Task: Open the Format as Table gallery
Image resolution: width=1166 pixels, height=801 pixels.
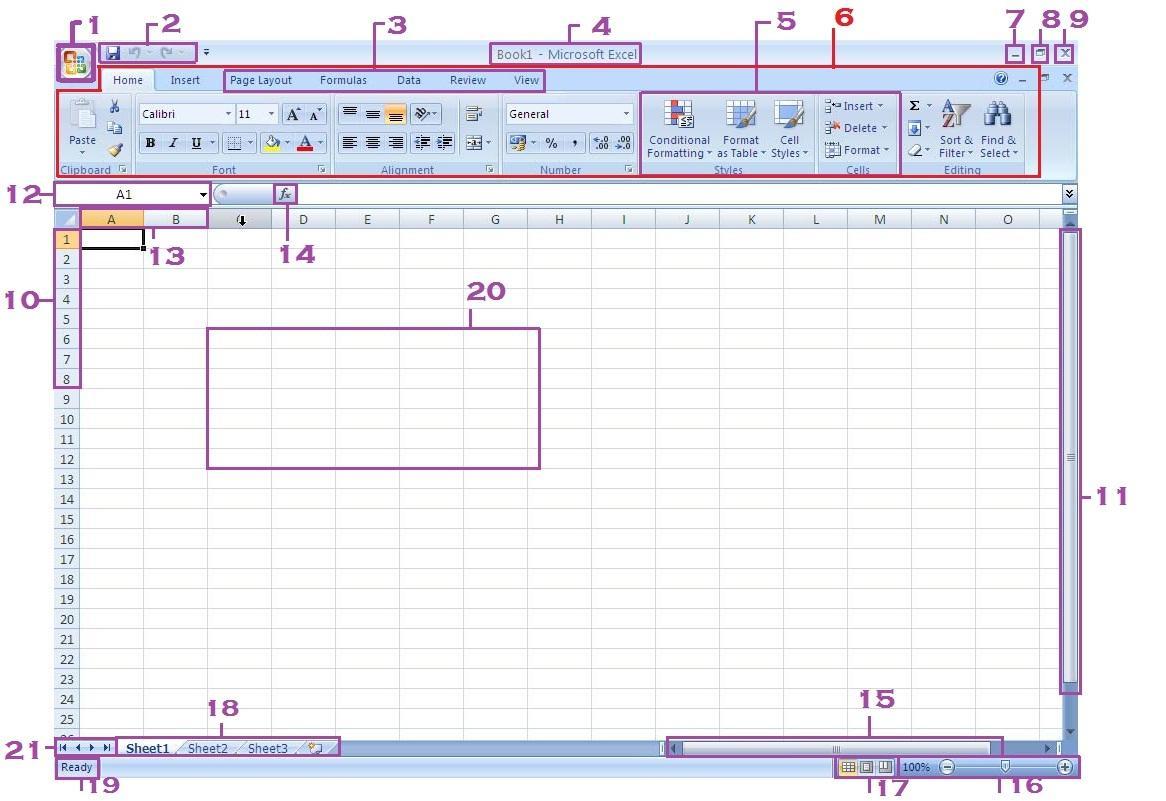Action: 741,129
